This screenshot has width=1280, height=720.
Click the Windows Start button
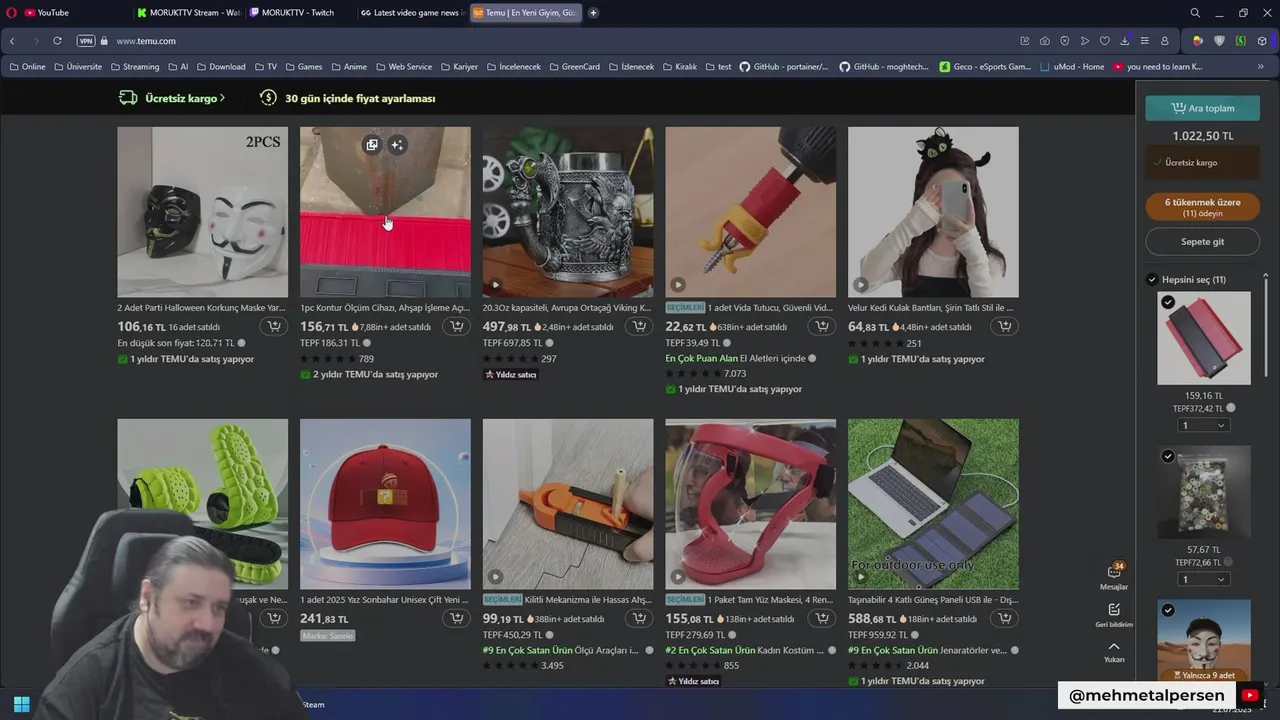pyautogui.click(x=21, y=704)
